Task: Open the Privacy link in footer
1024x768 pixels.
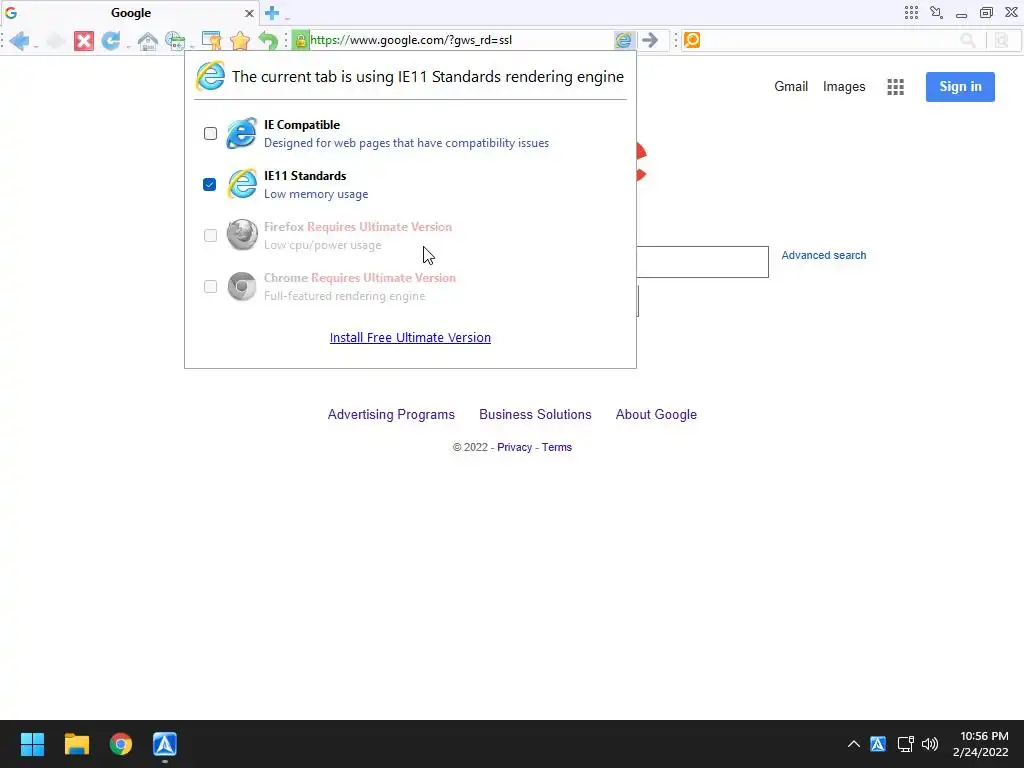Action: click(514, 447)
